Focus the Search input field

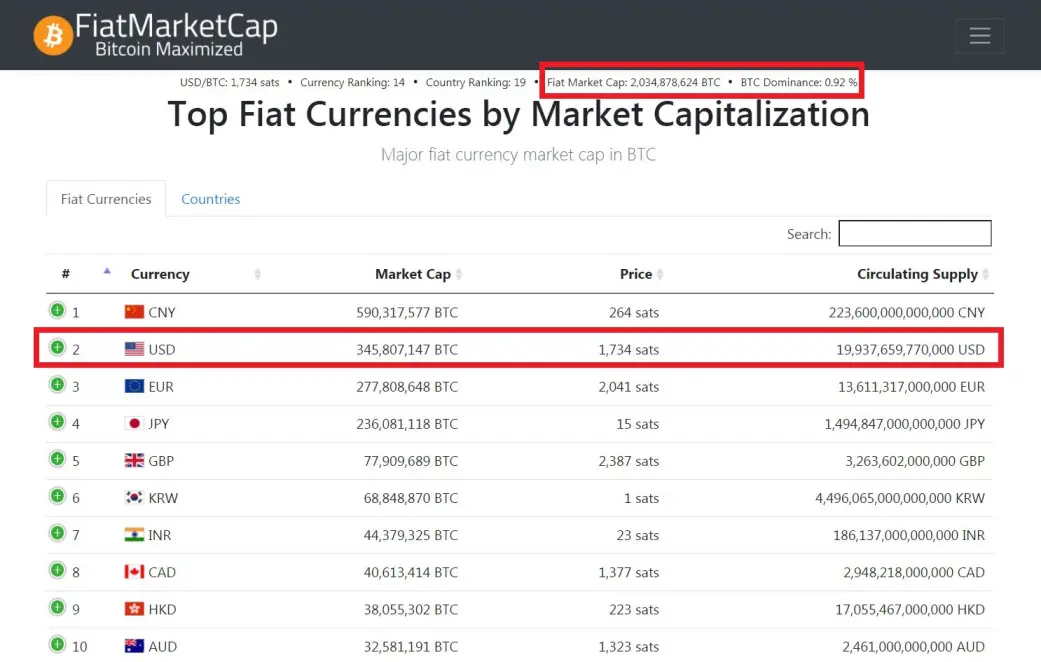tap(915, 233)
